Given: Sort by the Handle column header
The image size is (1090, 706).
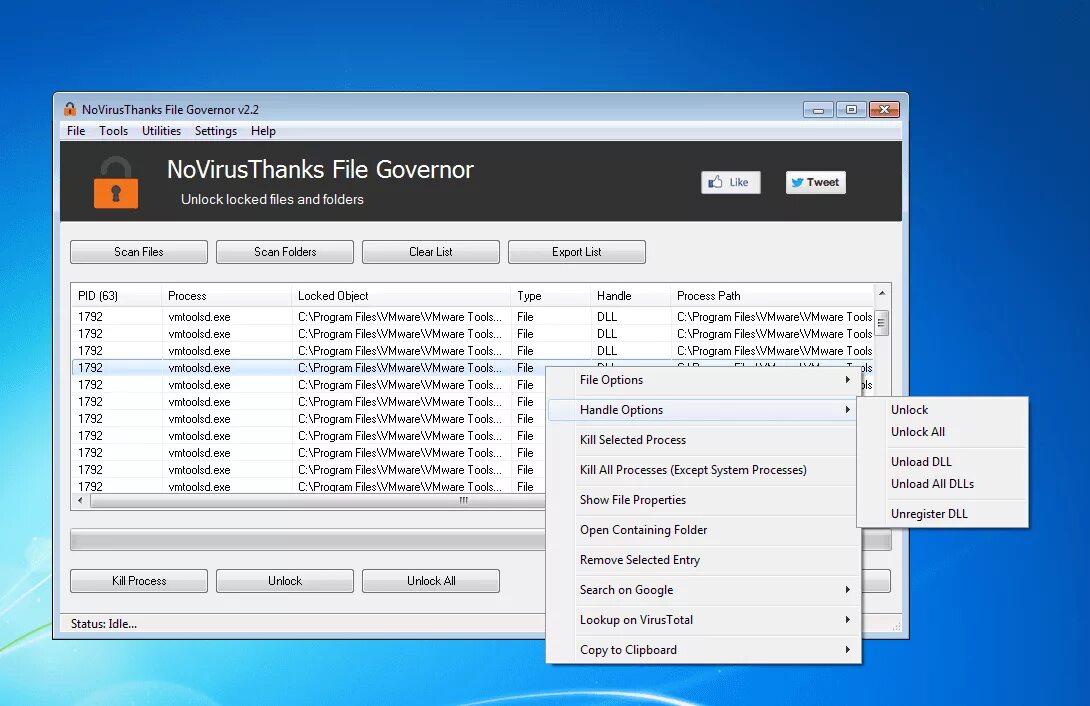Looking at the screenshot, I should pyautogui.click(x=630, y=295).
